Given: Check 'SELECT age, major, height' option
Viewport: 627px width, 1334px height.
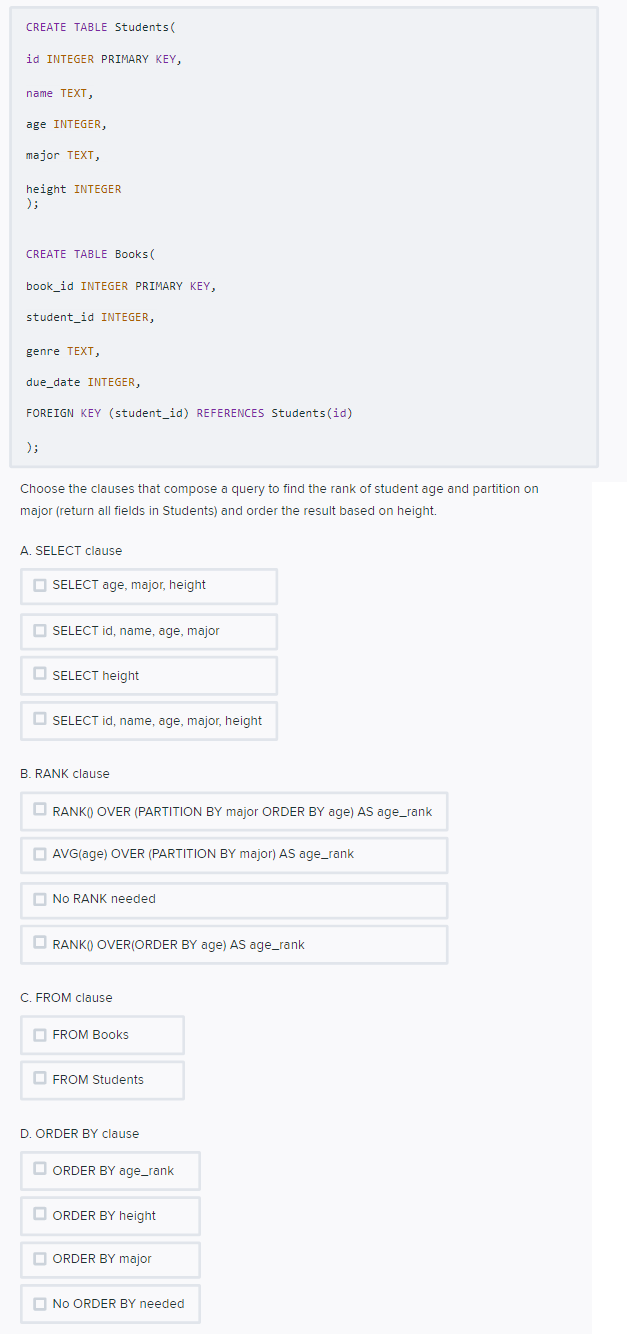Looking at the screenshot, I should pyautogui.click(x=40, y=585).
